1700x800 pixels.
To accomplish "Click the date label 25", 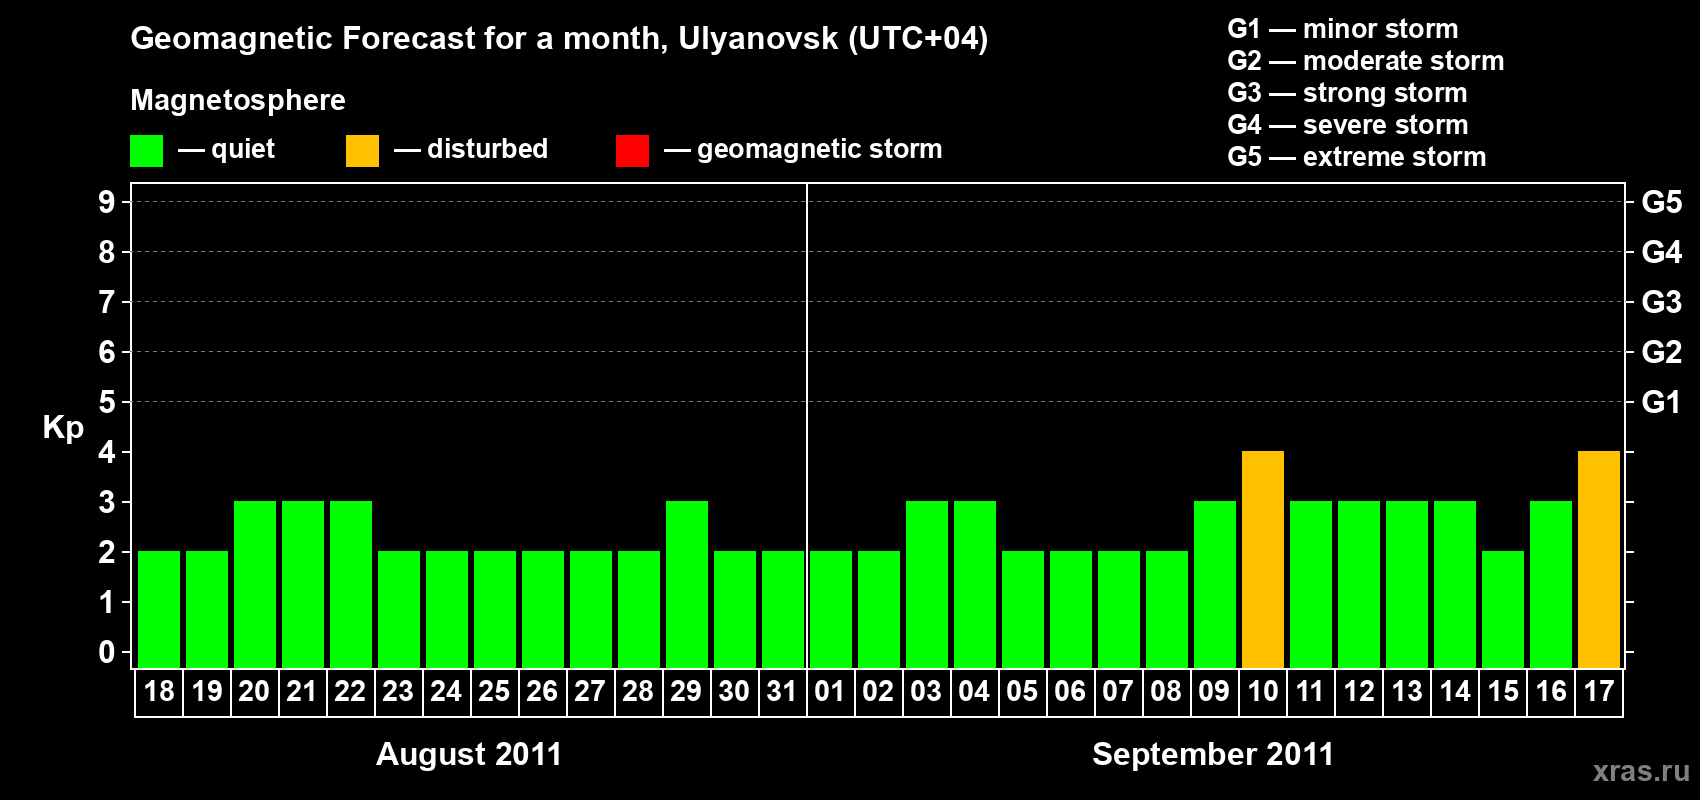I will 494,691.
